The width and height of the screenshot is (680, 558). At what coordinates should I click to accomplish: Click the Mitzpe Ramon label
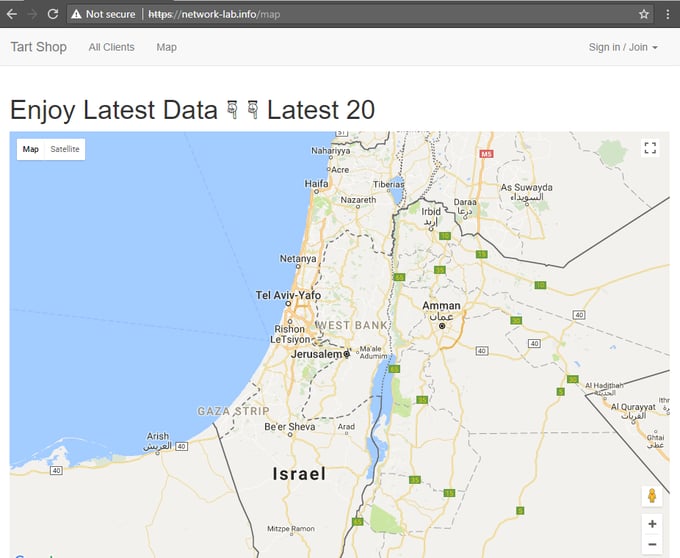pyautogui.click(x=291, y=529)
